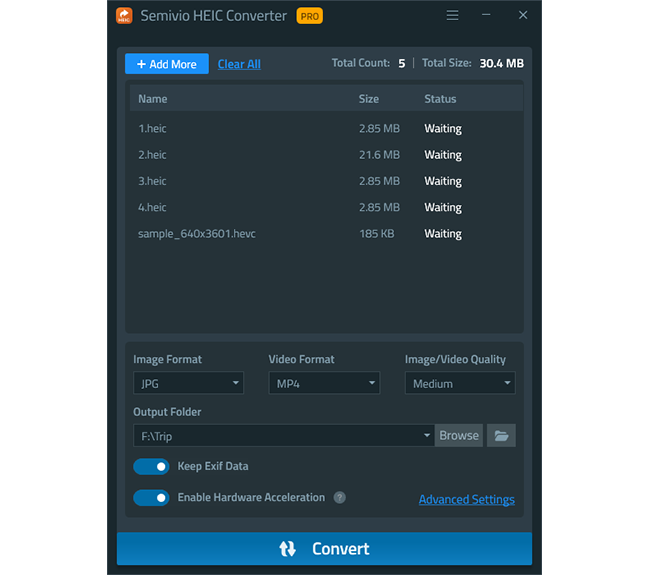This screenshot has height=575, width=650.
Task: Click the Total Size 30.4 MB value
Action: point(502,63)
